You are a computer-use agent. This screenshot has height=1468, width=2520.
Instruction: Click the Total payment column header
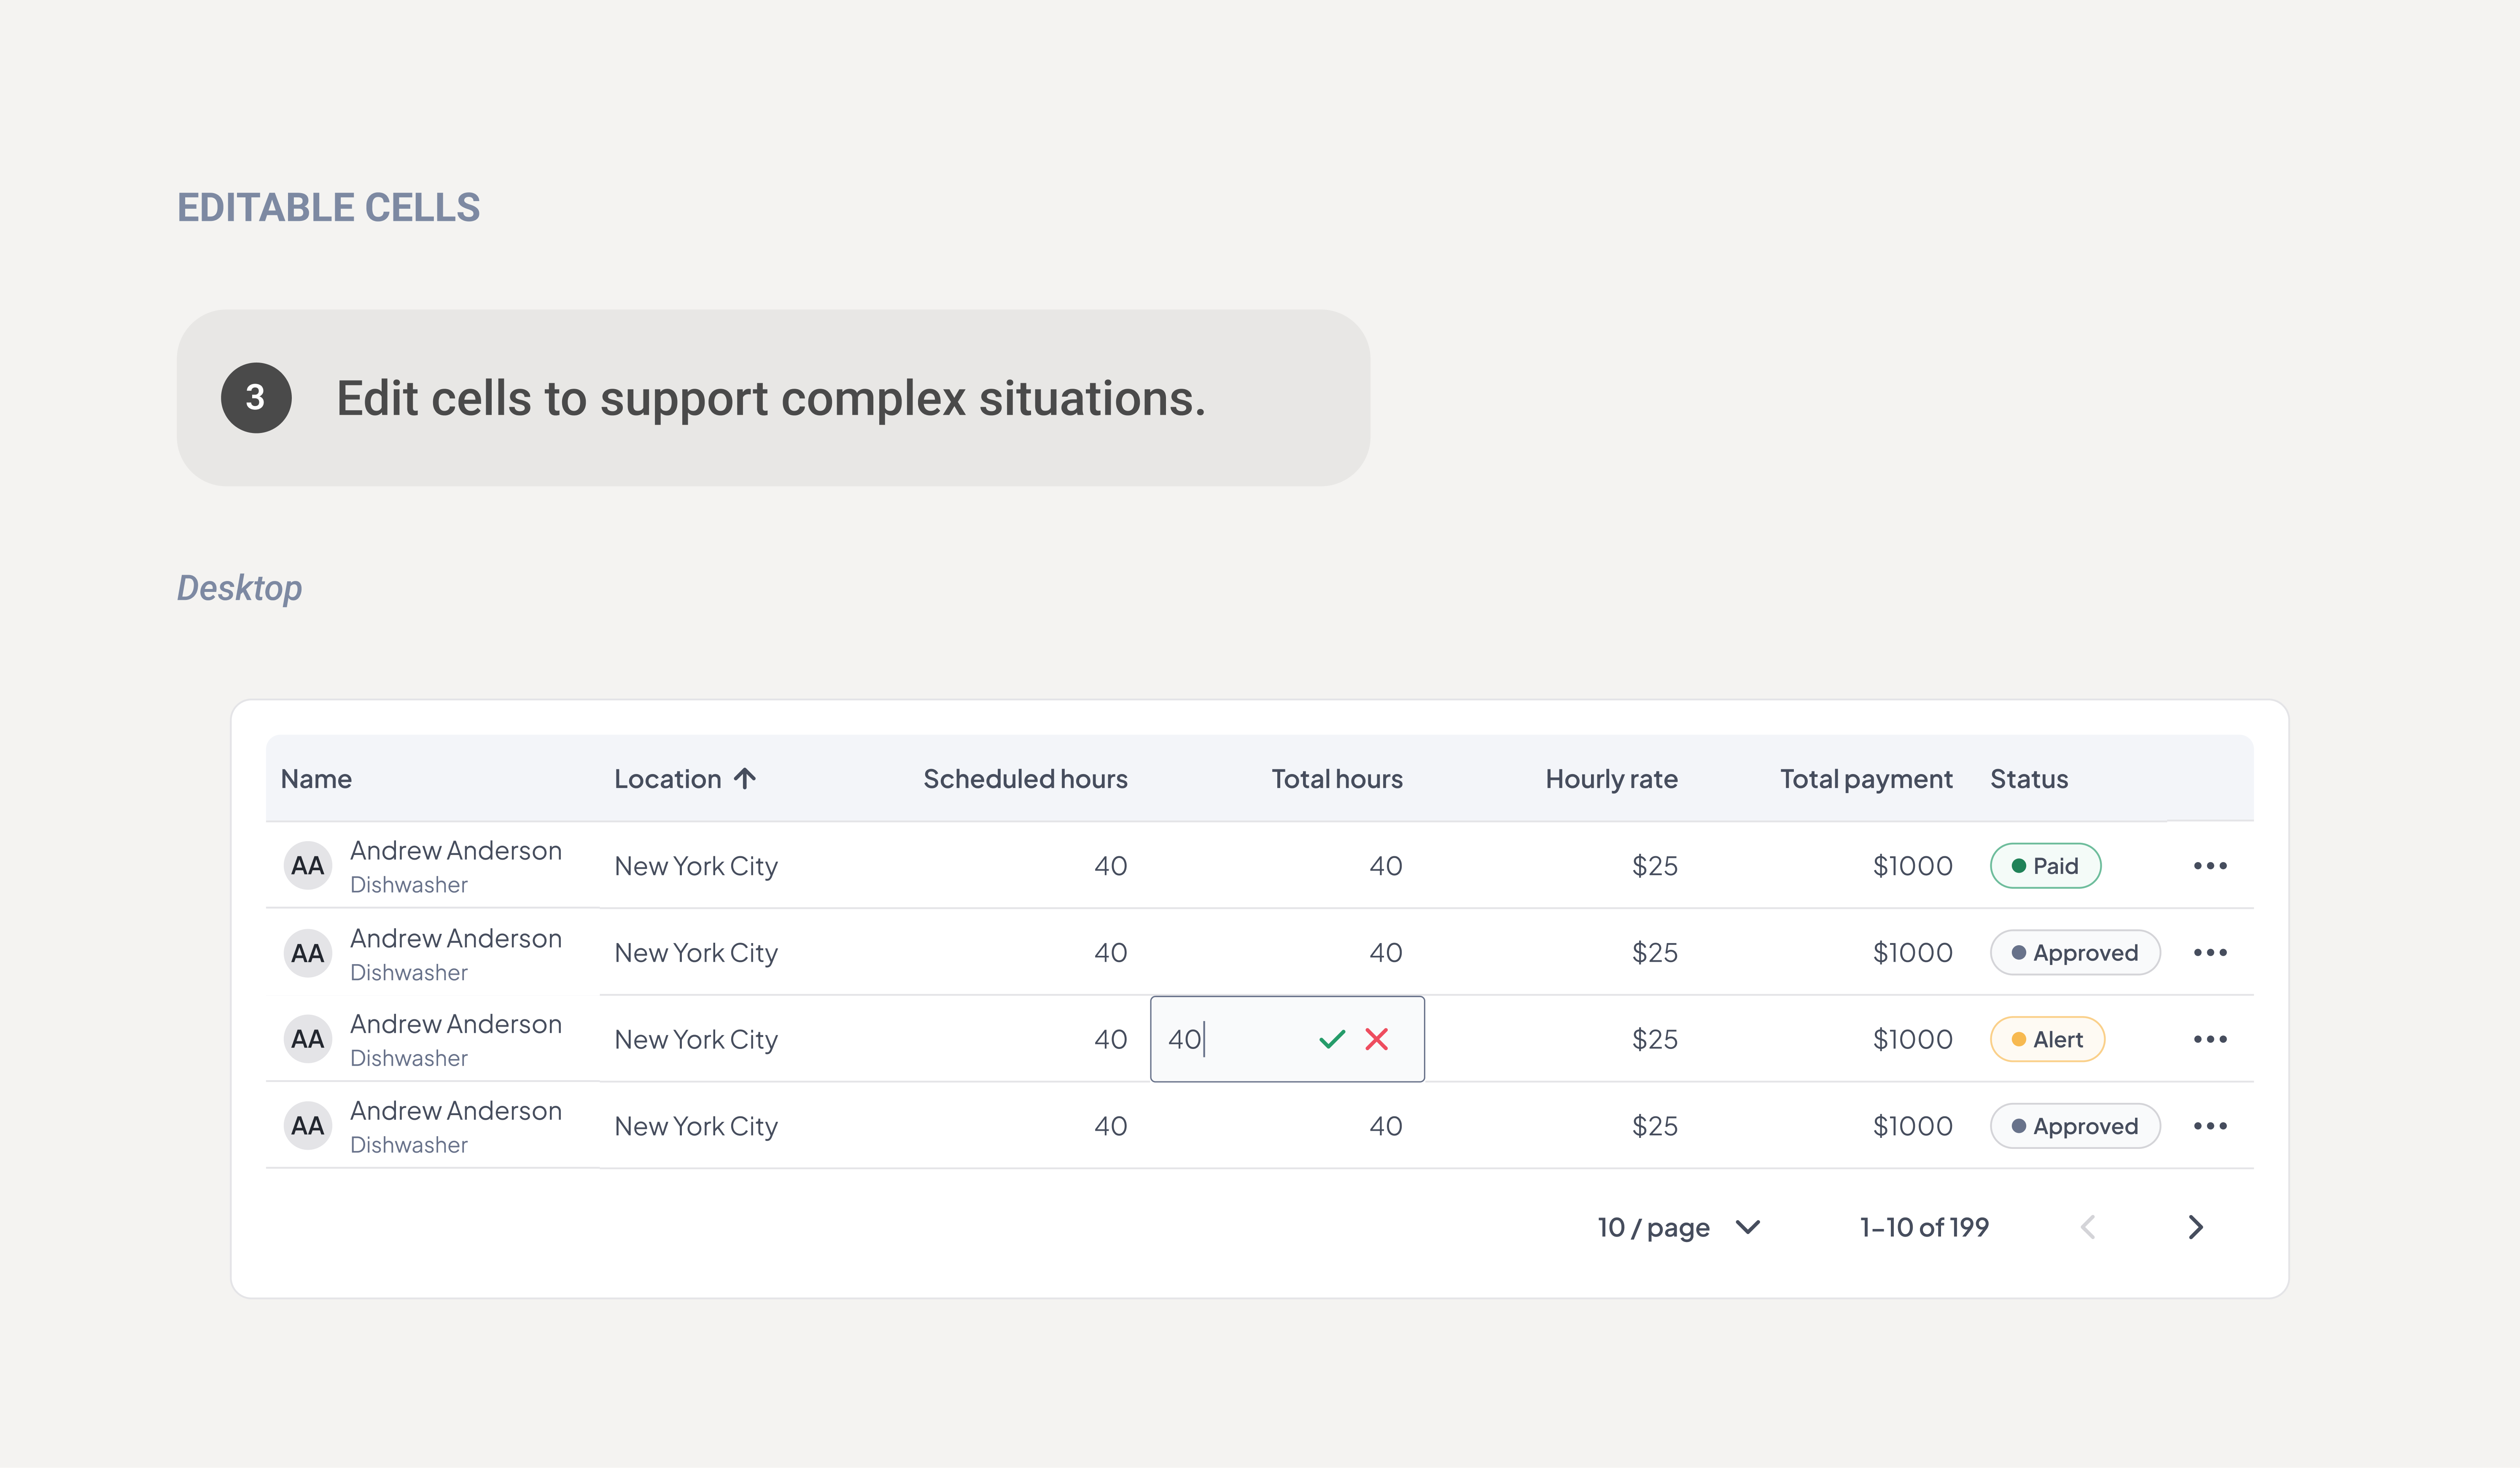pos(1866,779)
